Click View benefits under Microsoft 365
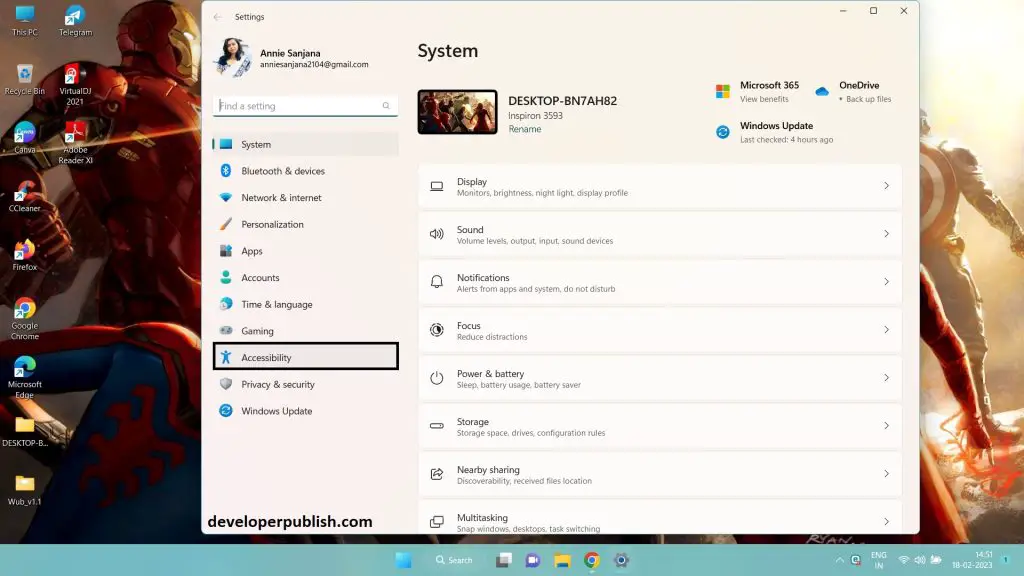This screenshot has height=576, width=1024. point(764,99)
